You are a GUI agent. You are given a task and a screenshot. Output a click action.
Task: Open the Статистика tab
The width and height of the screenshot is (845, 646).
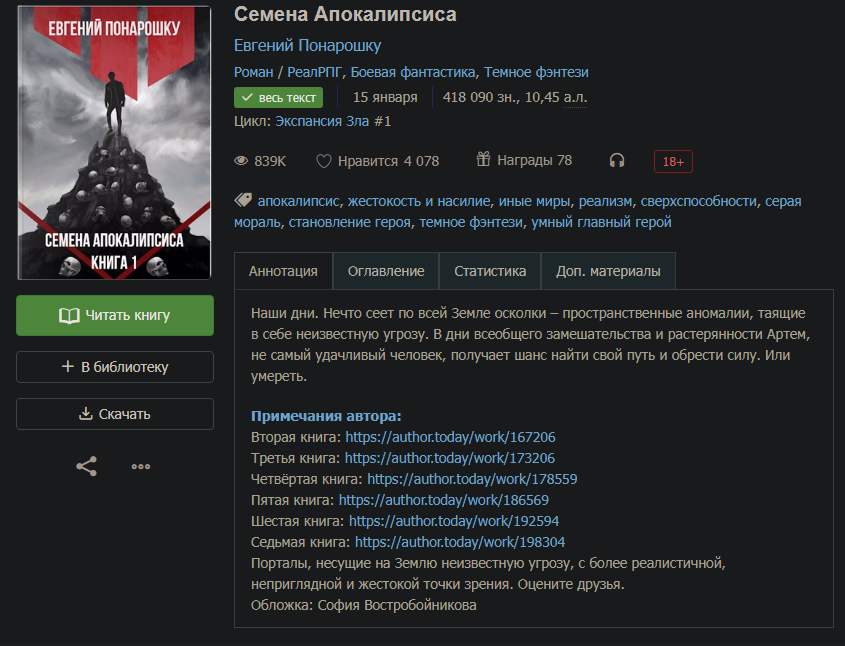click(490, 271)
